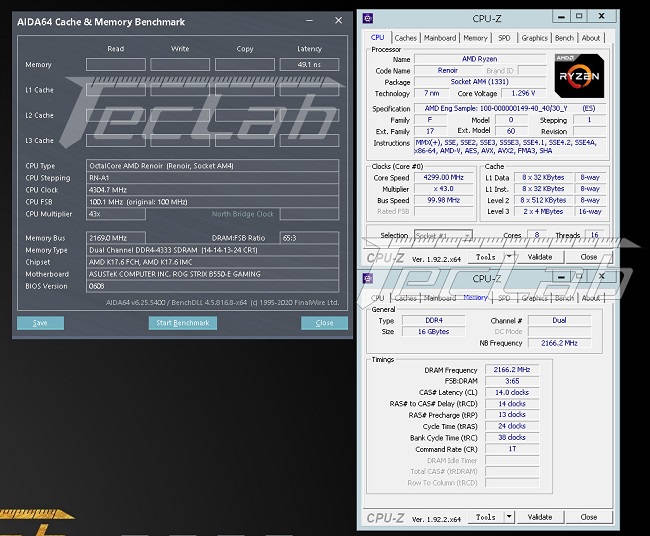Select the SPD tab in upper CPU-Z

[x=504, y=38]
